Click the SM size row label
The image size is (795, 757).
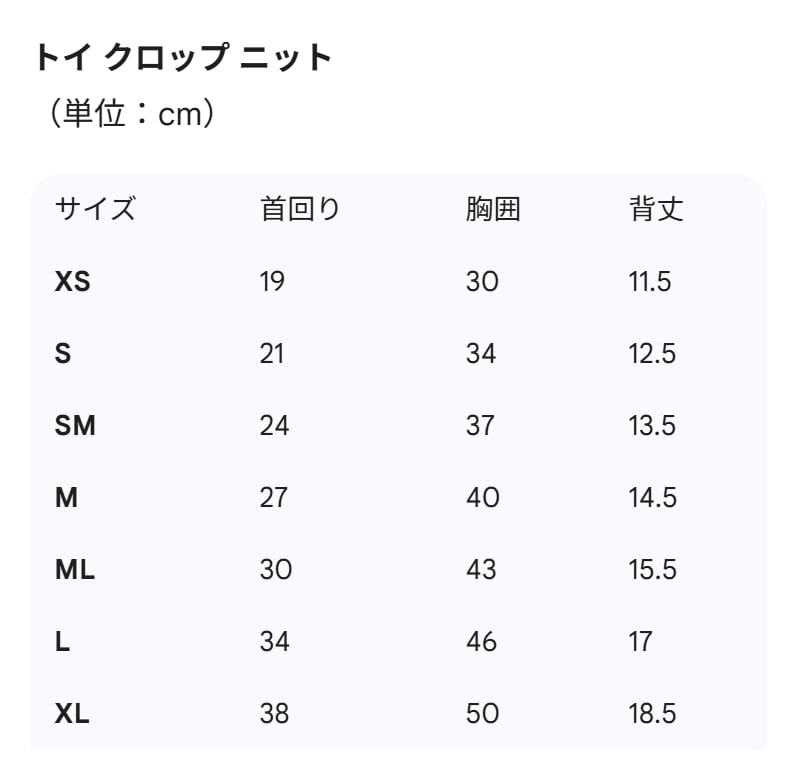coord(75,426)
